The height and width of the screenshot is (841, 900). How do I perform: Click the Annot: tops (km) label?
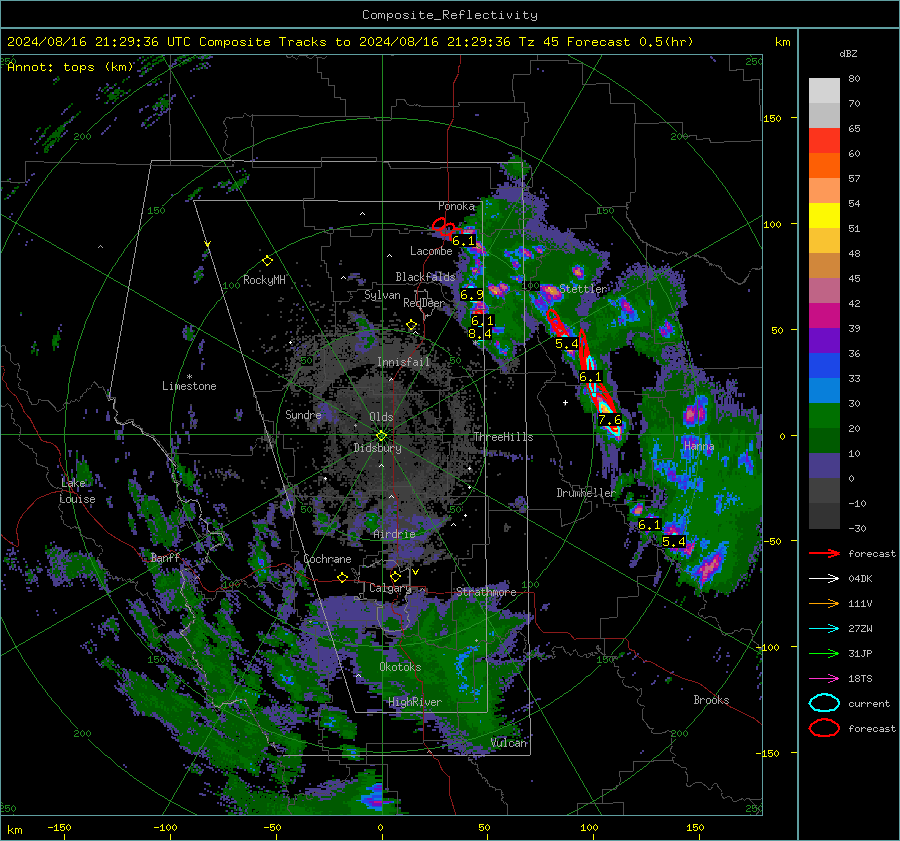[x=71, y=67]
